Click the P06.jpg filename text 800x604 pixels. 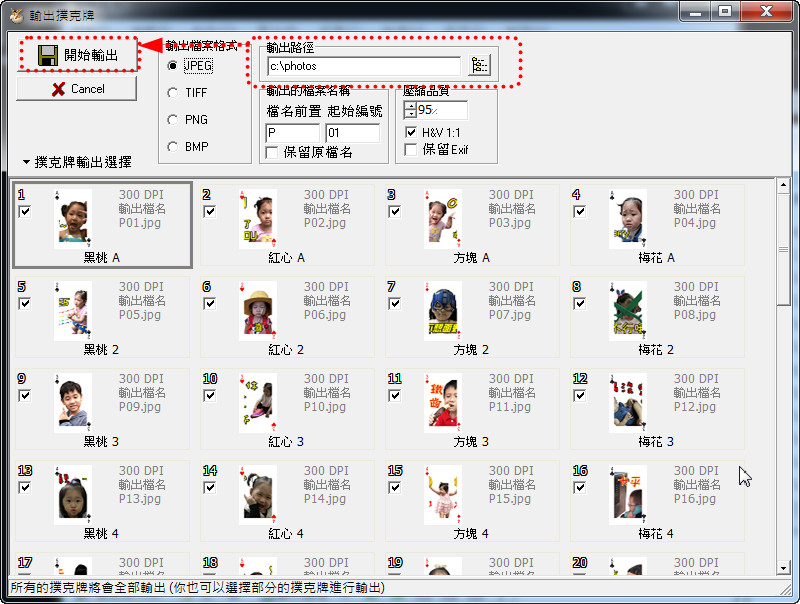325,315
